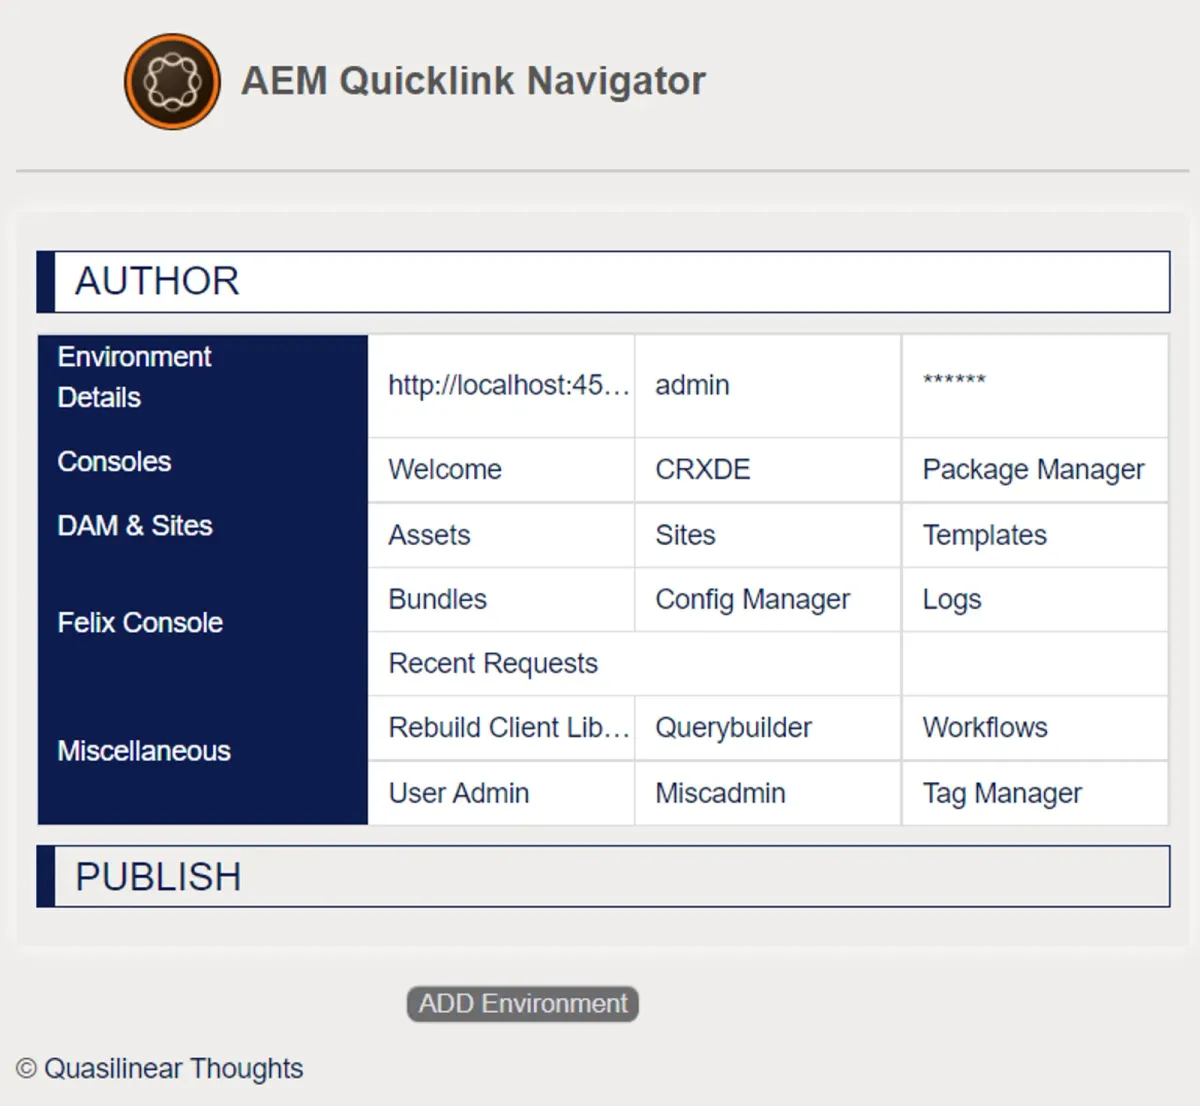
Task: Expand the PUBLISH environment section
Action: point(603,877)
